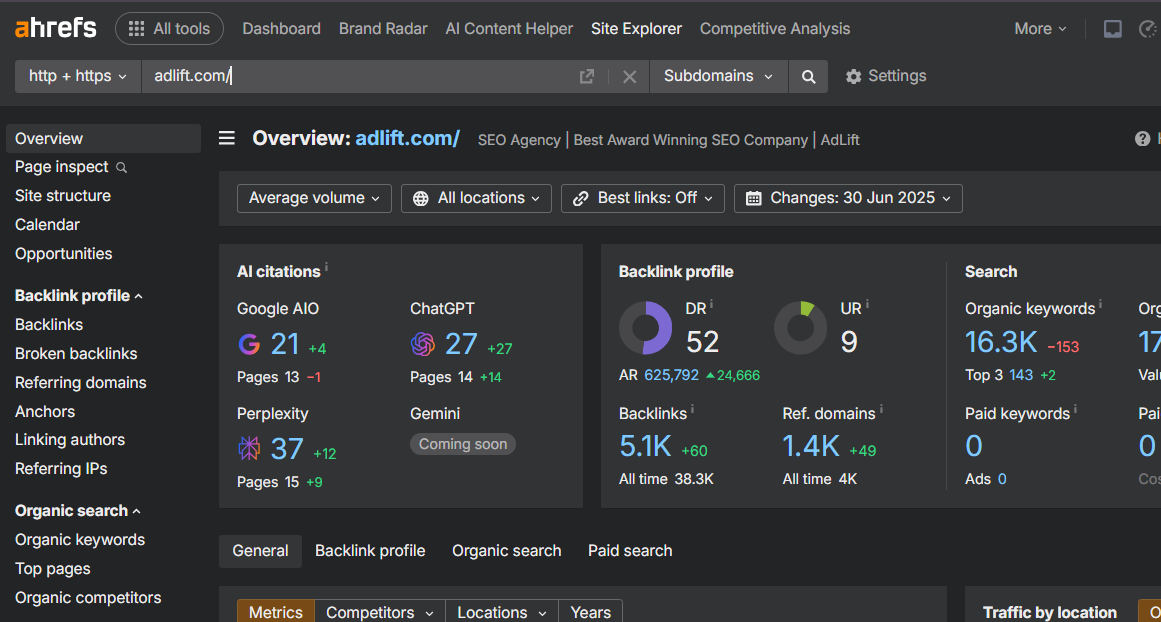Click Ref. domains value 1.4K
This screenshot has height=622, width=1161.
(x=811, y=447)
